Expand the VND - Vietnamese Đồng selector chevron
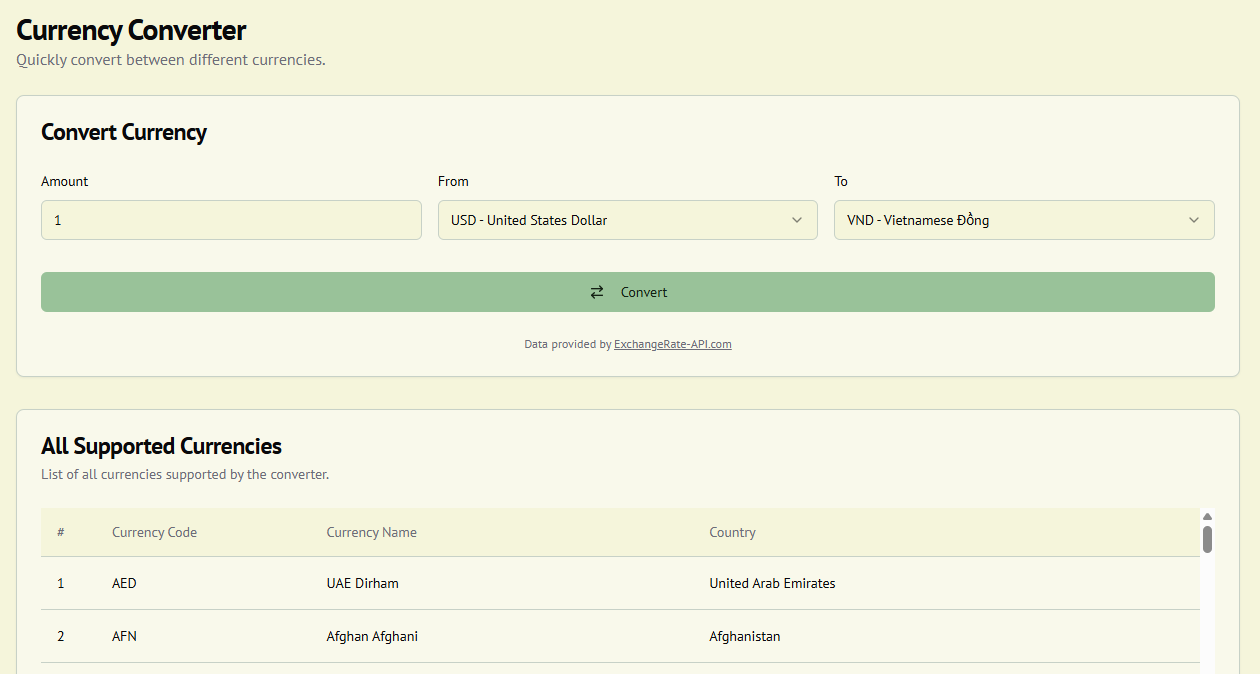The width and height of the screenshot is (1260, 674). 1194,220
